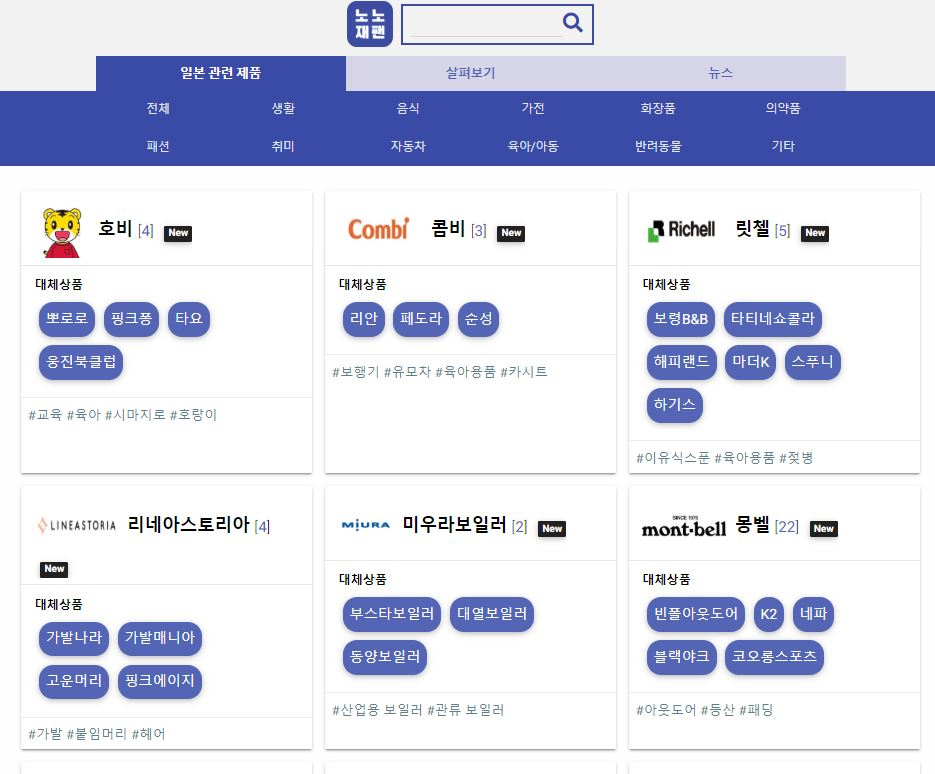
Task: Open the 몽벨 card title
Action: click(753, 524)
